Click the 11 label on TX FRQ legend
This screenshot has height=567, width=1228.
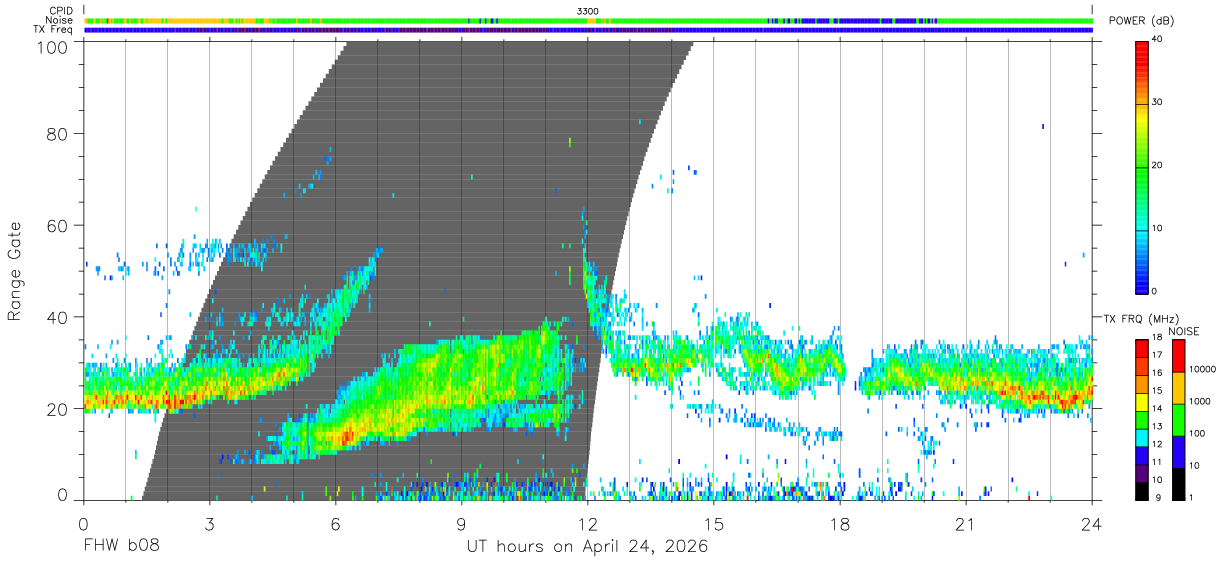1157,462
